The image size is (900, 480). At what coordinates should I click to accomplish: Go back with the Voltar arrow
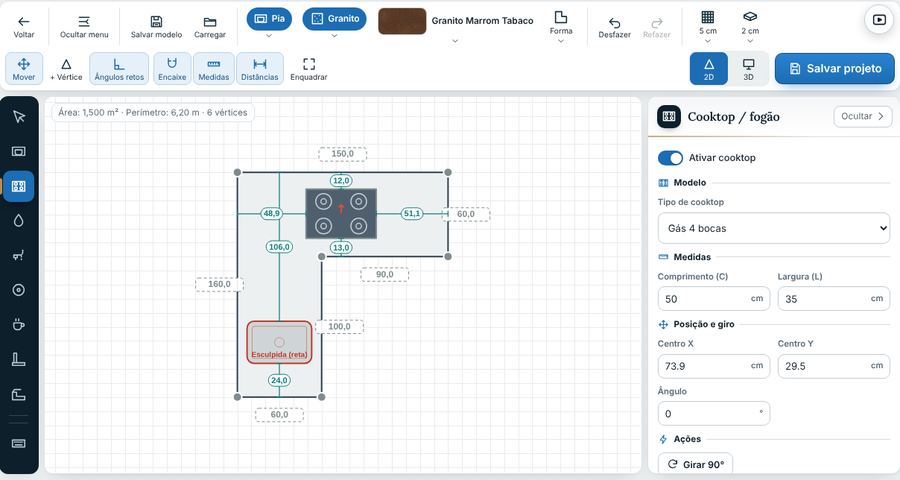click(24, 27)
